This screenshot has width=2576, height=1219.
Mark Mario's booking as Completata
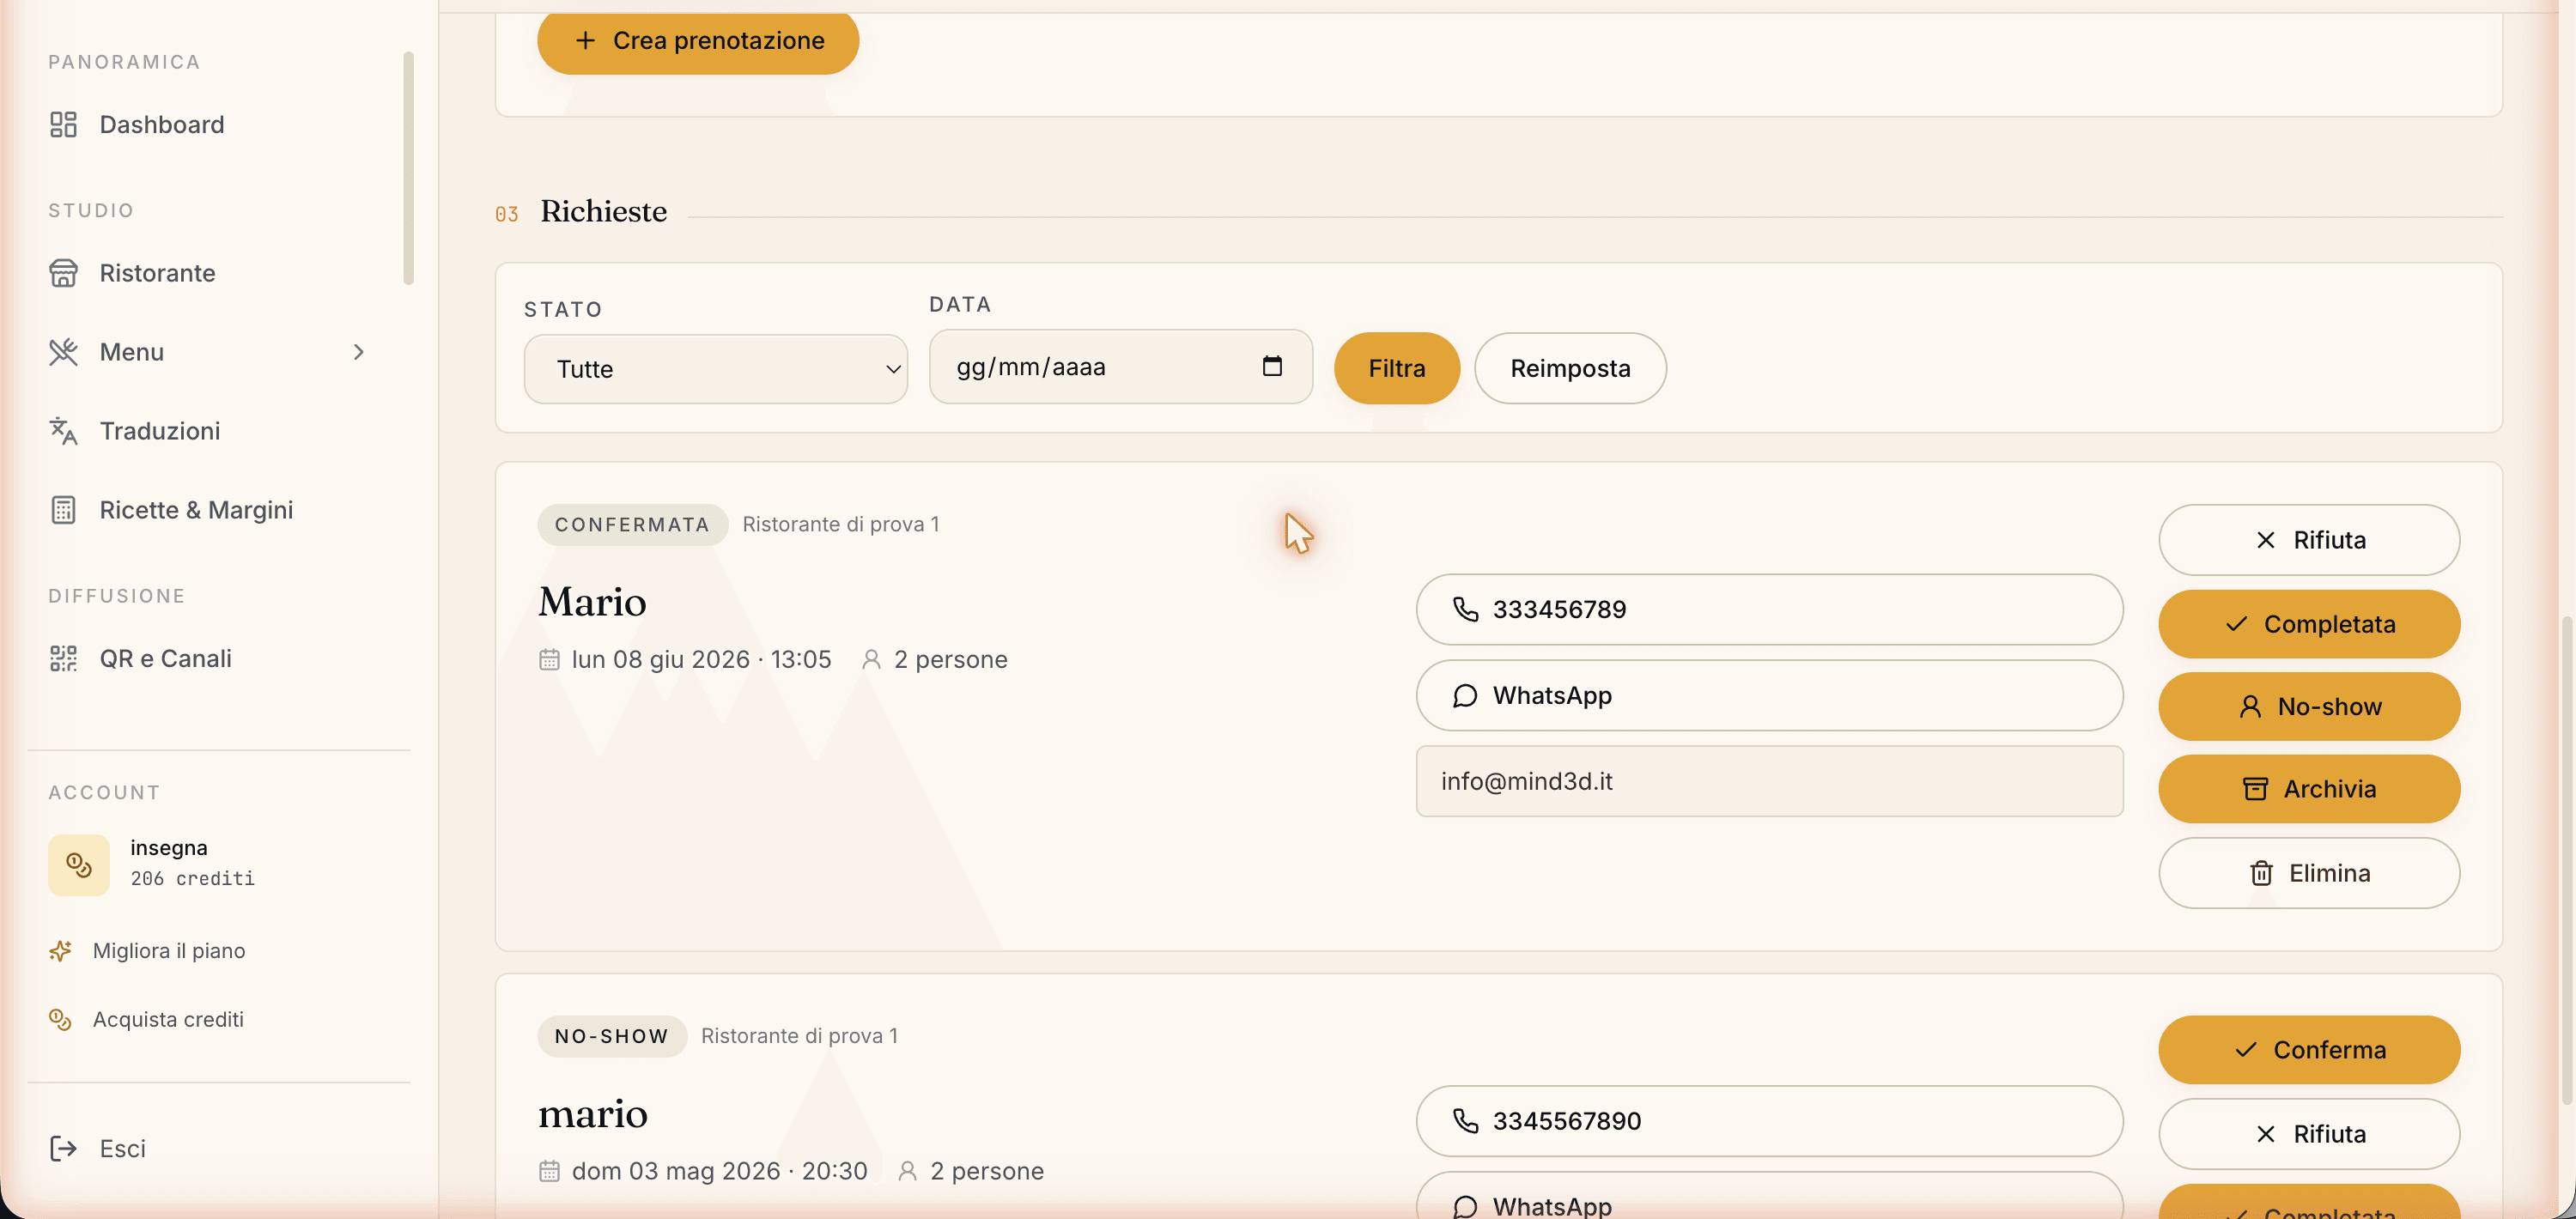click(x=2308, y=624)
